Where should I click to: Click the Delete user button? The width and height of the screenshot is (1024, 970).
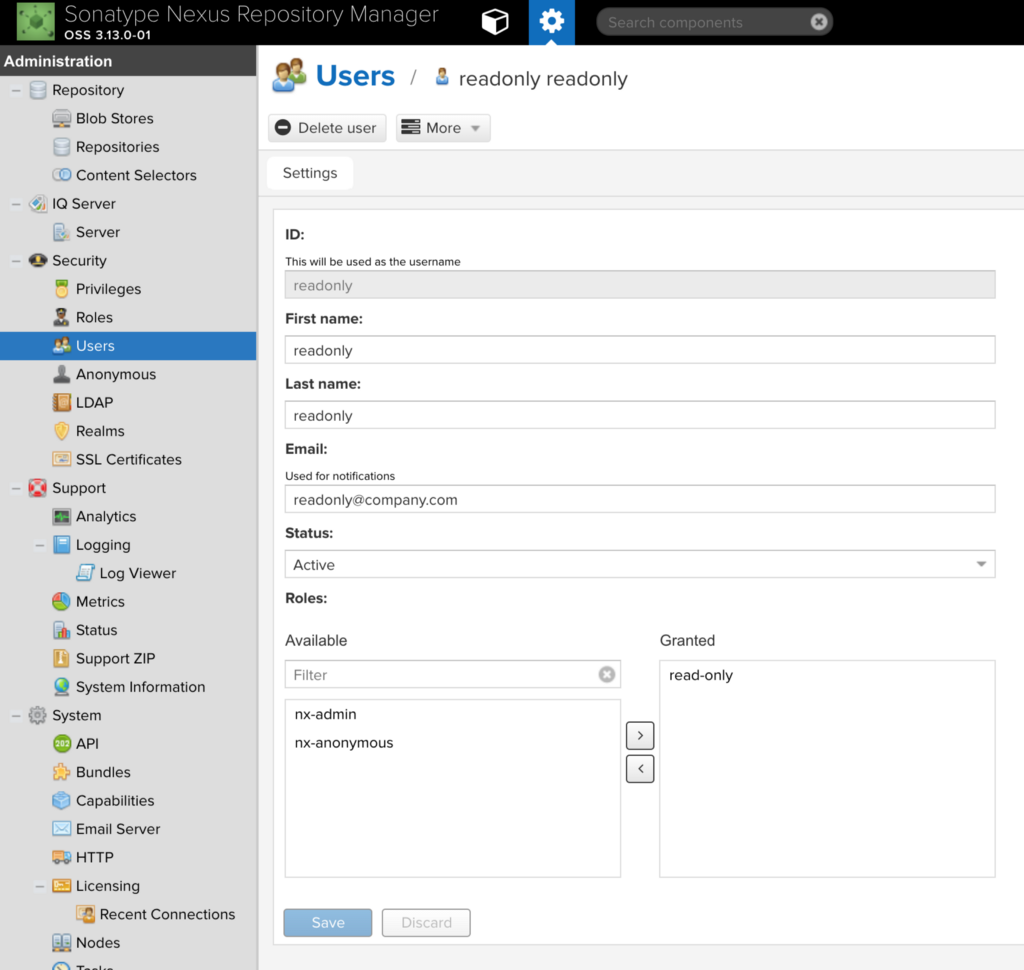pos(327,127)
